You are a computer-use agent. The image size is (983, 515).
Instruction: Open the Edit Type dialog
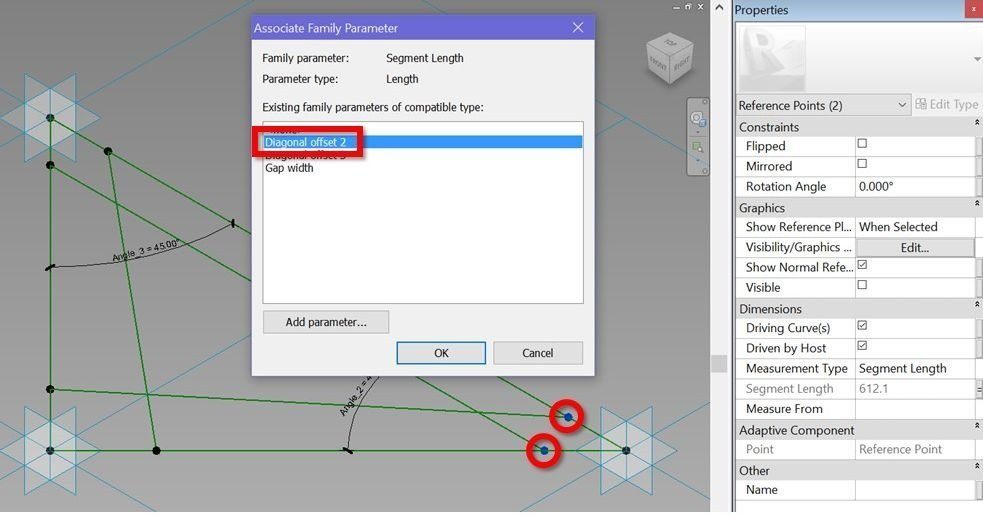point(946,105)
